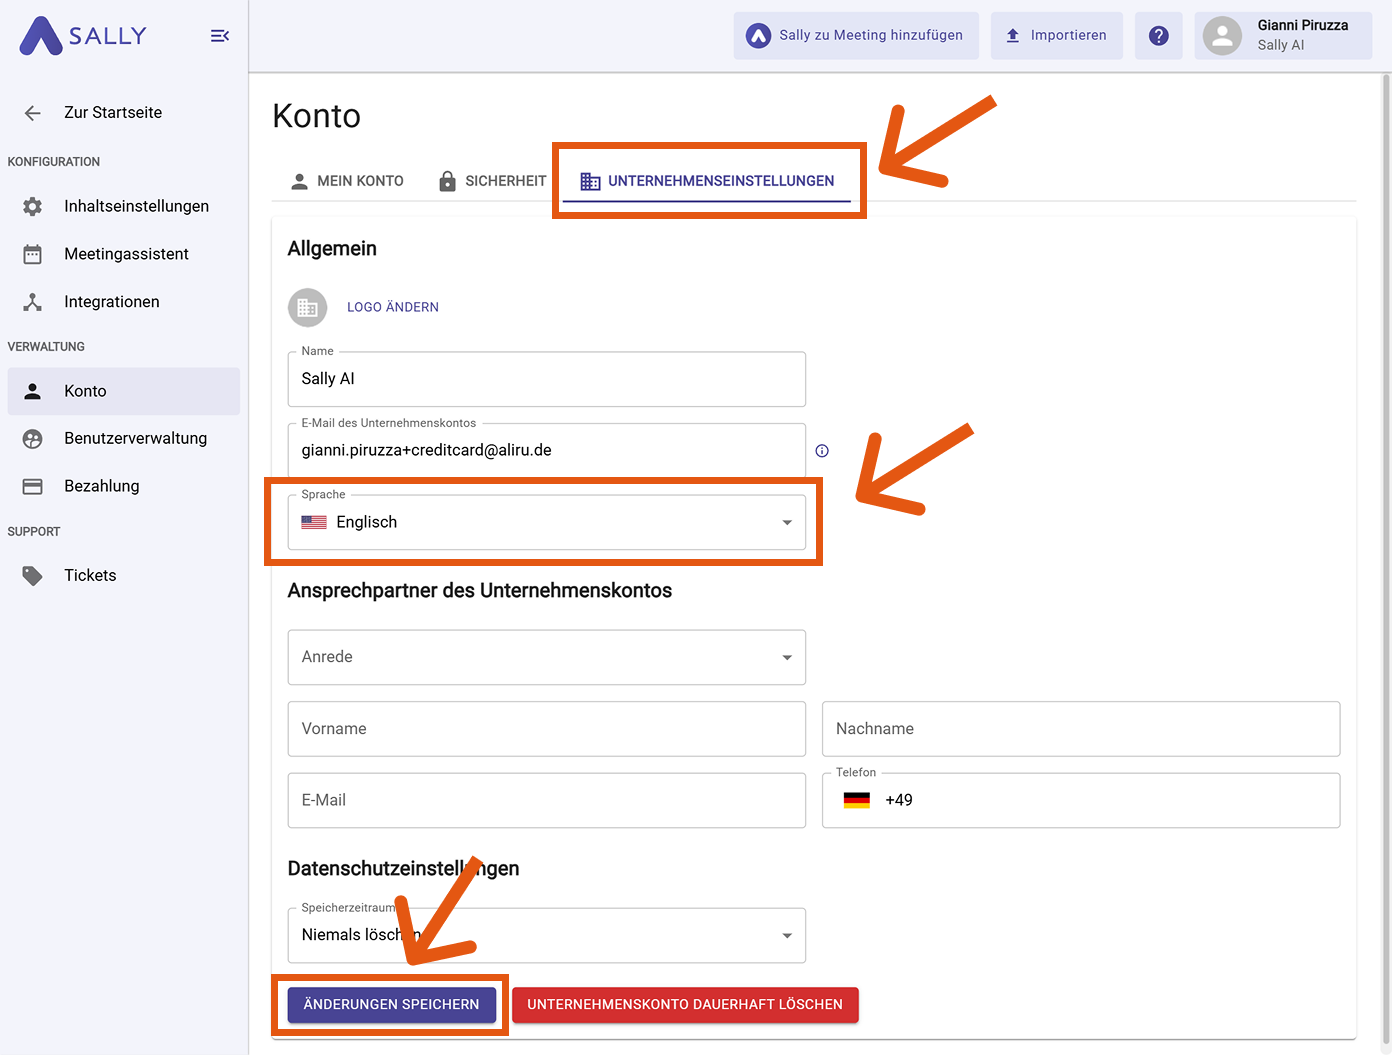1392x1055 pixels.
Task: Click the credit card icon for Bezahlung
Action: [33, 486]
